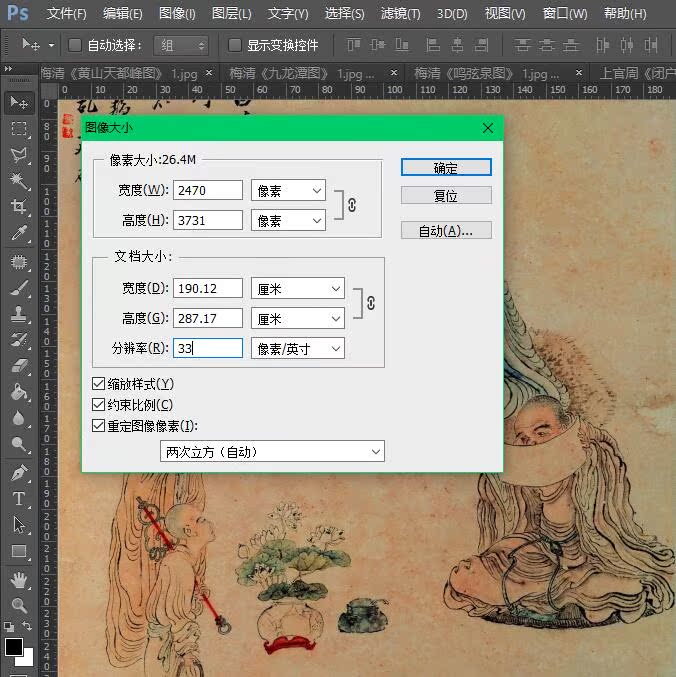Select the Polygonal Lasso tool
Viewport: 676px width, 677px height.
point(19,155)
